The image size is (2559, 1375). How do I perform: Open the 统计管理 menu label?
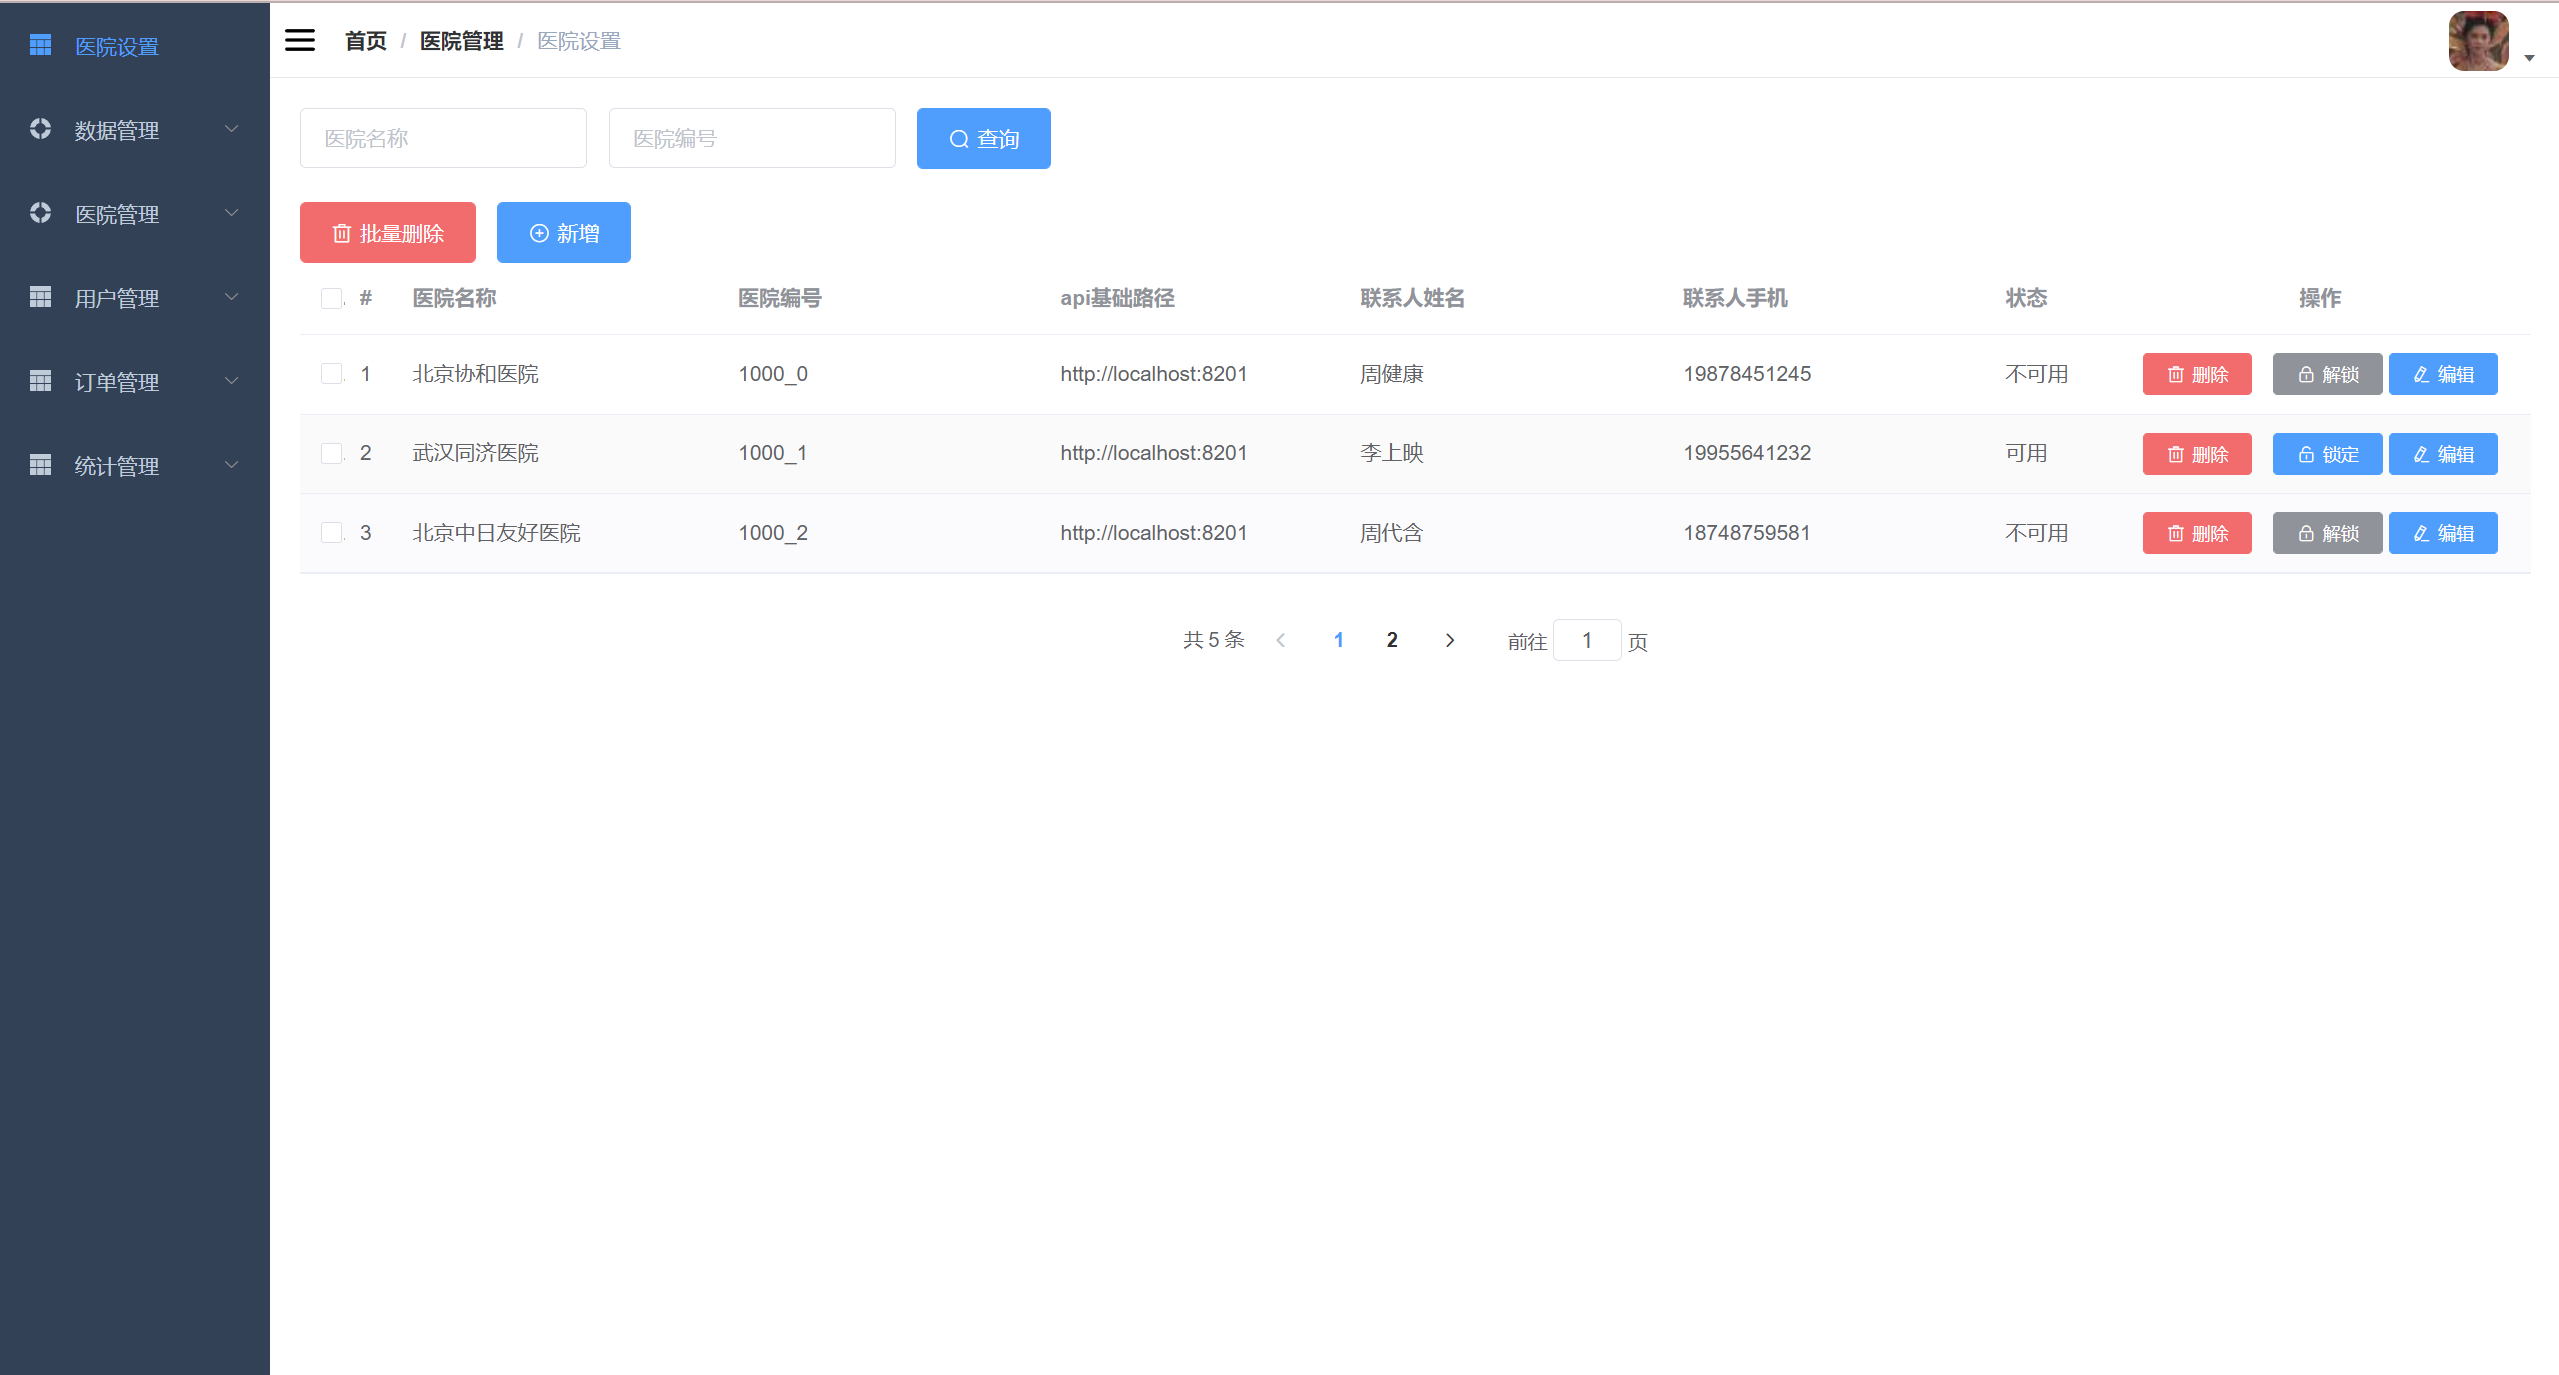(117, 467)
